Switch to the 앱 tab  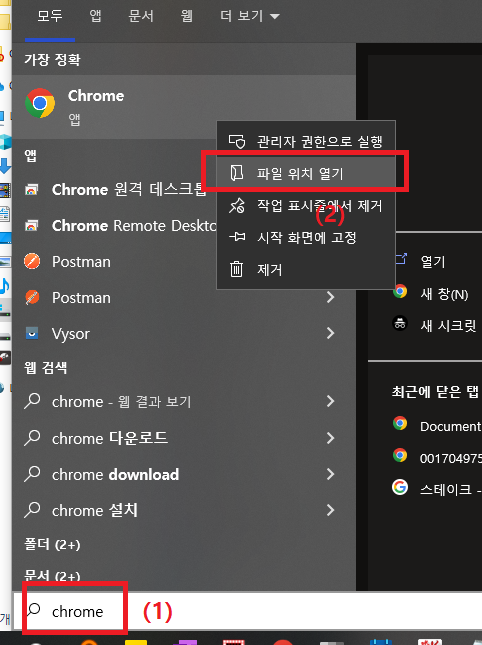click(x=95, y=16)
